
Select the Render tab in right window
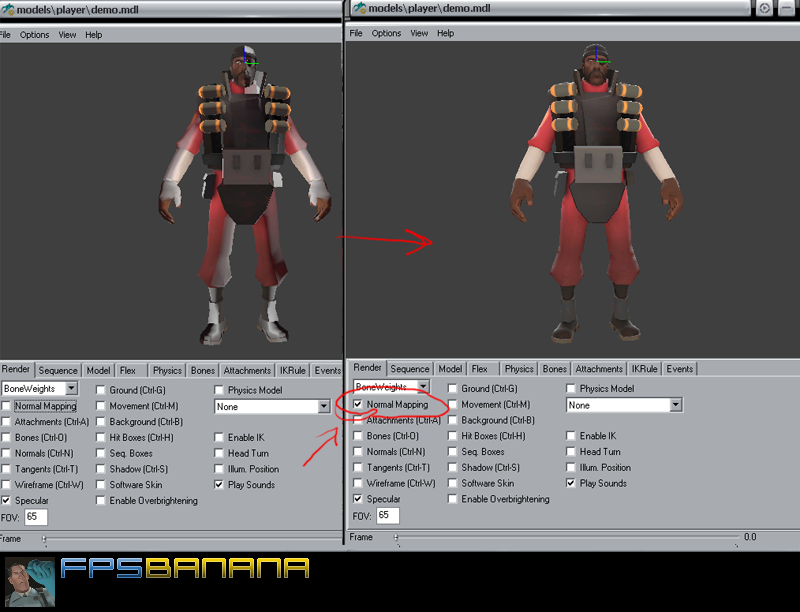[367, 368]
